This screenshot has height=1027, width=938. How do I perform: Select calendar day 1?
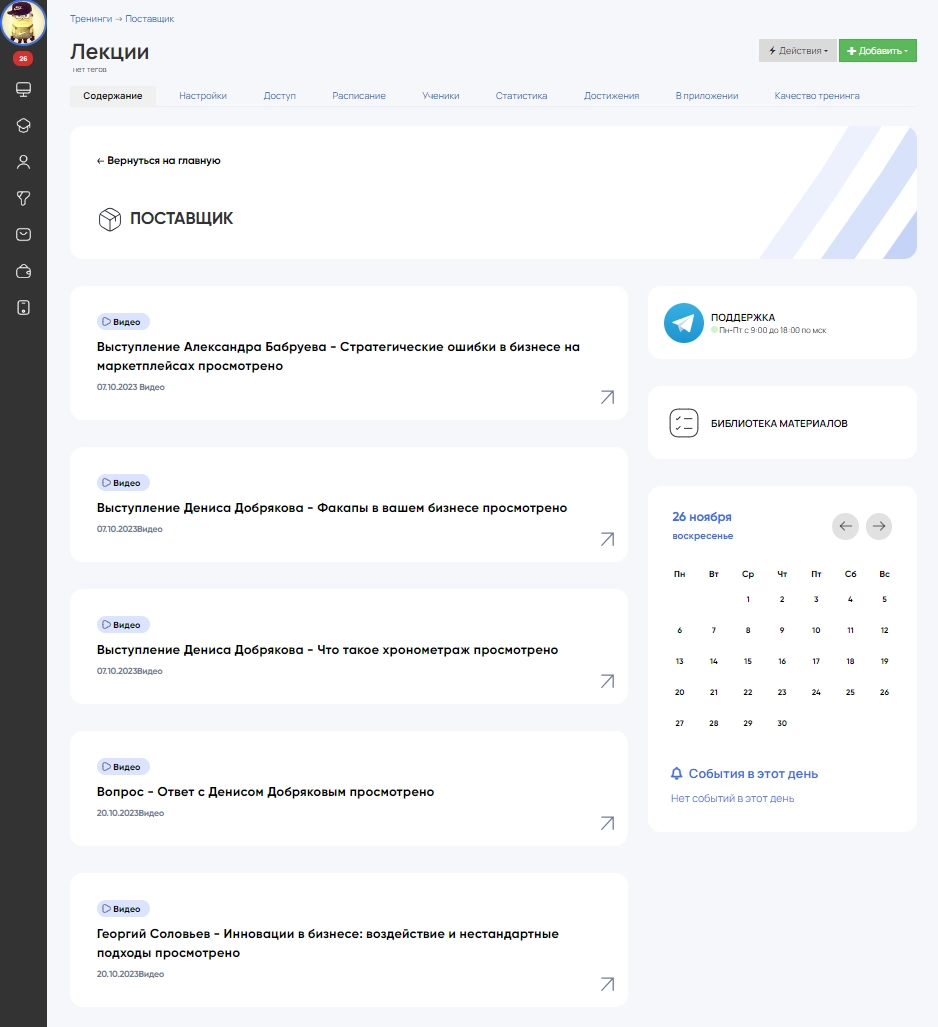[x=748, y=599]
